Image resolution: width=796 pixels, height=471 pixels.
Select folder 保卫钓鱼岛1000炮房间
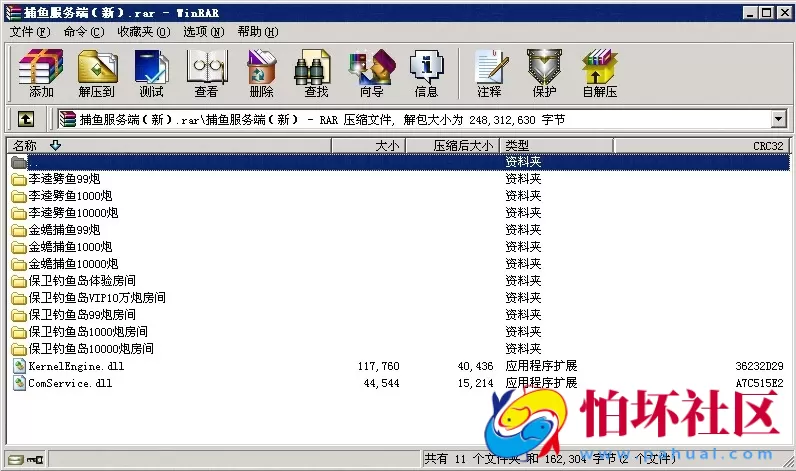coord(88,332)
